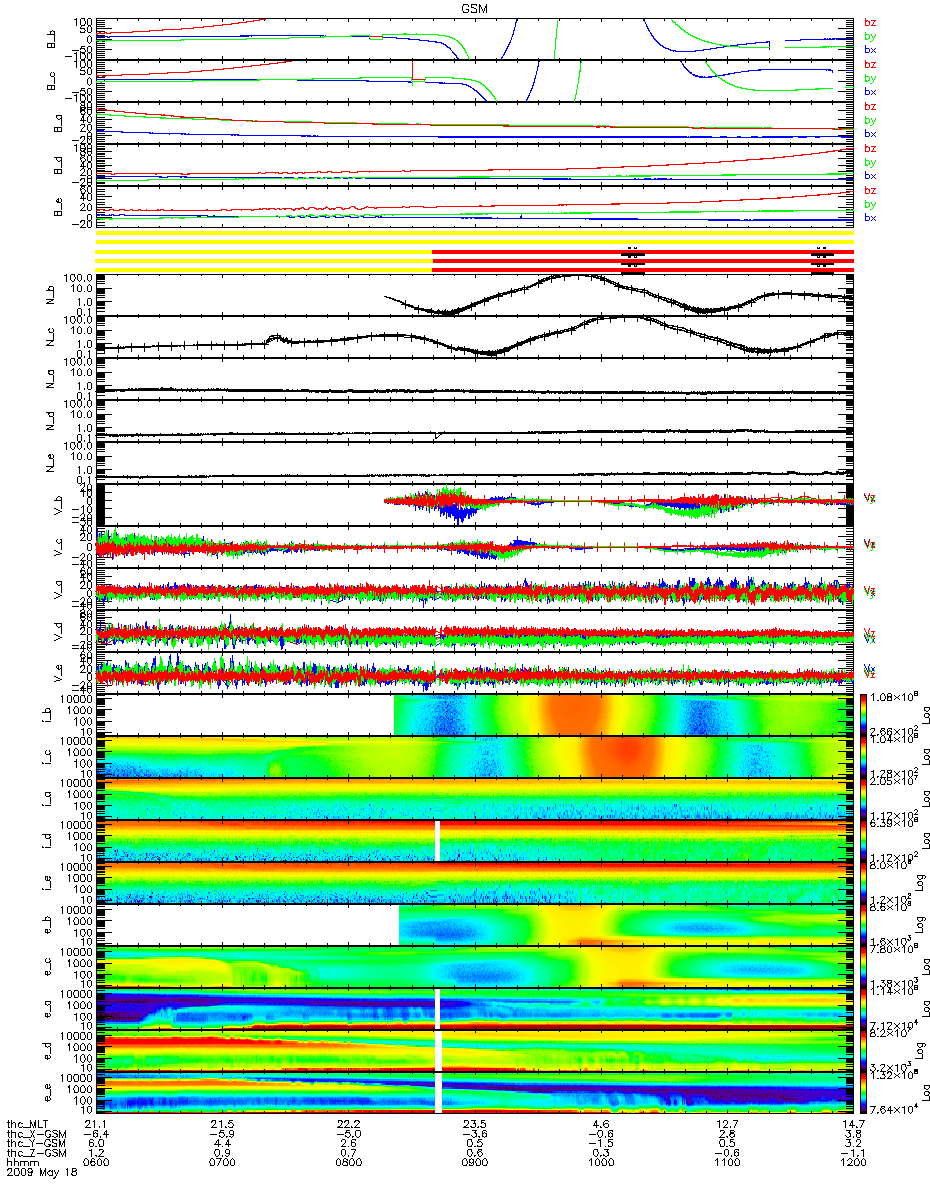
Task: Open the e_c electron spectrogram panel
Action: 474,966
